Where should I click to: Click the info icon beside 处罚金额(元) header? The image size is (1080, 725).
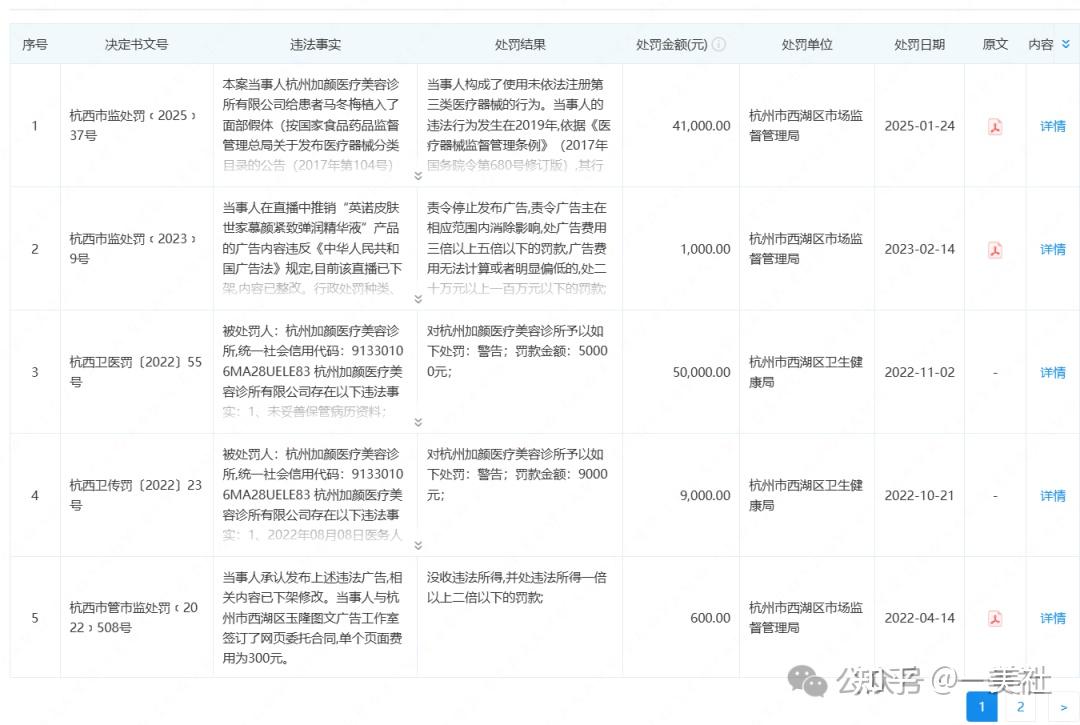(x=721, y=43)
